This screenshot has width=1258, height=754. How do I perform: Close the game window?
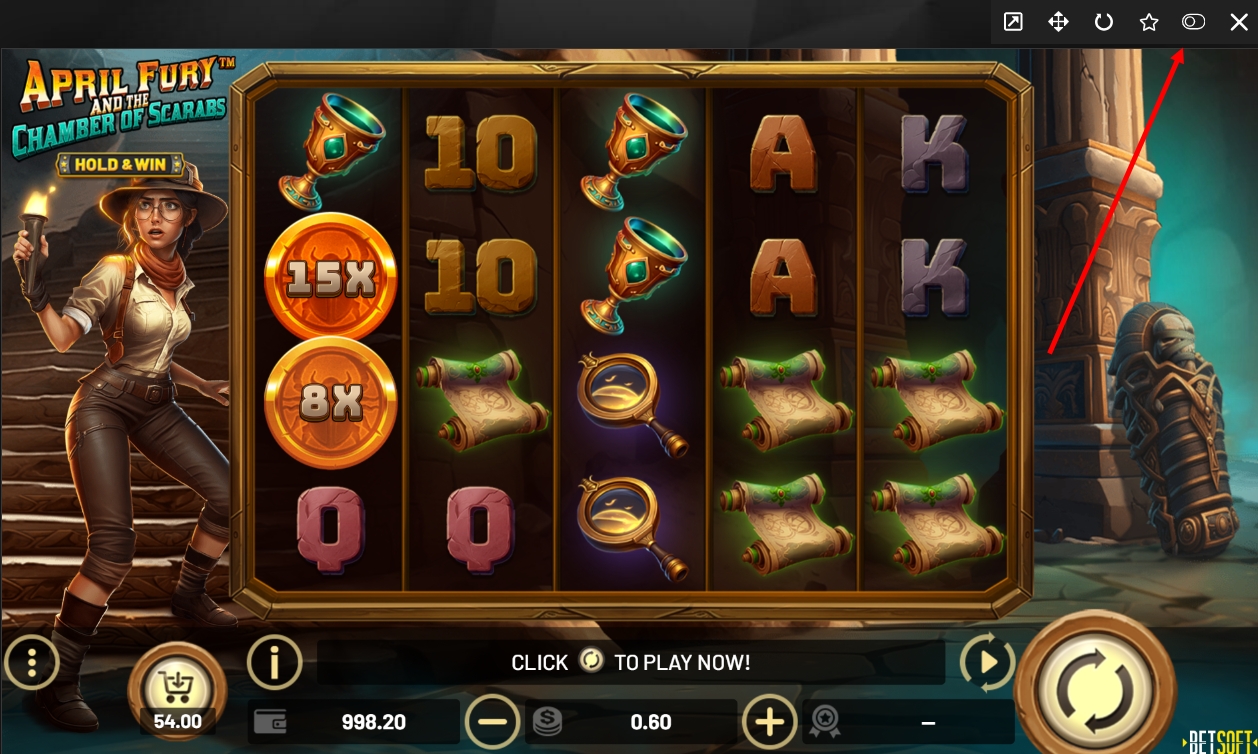point(1238,22)
